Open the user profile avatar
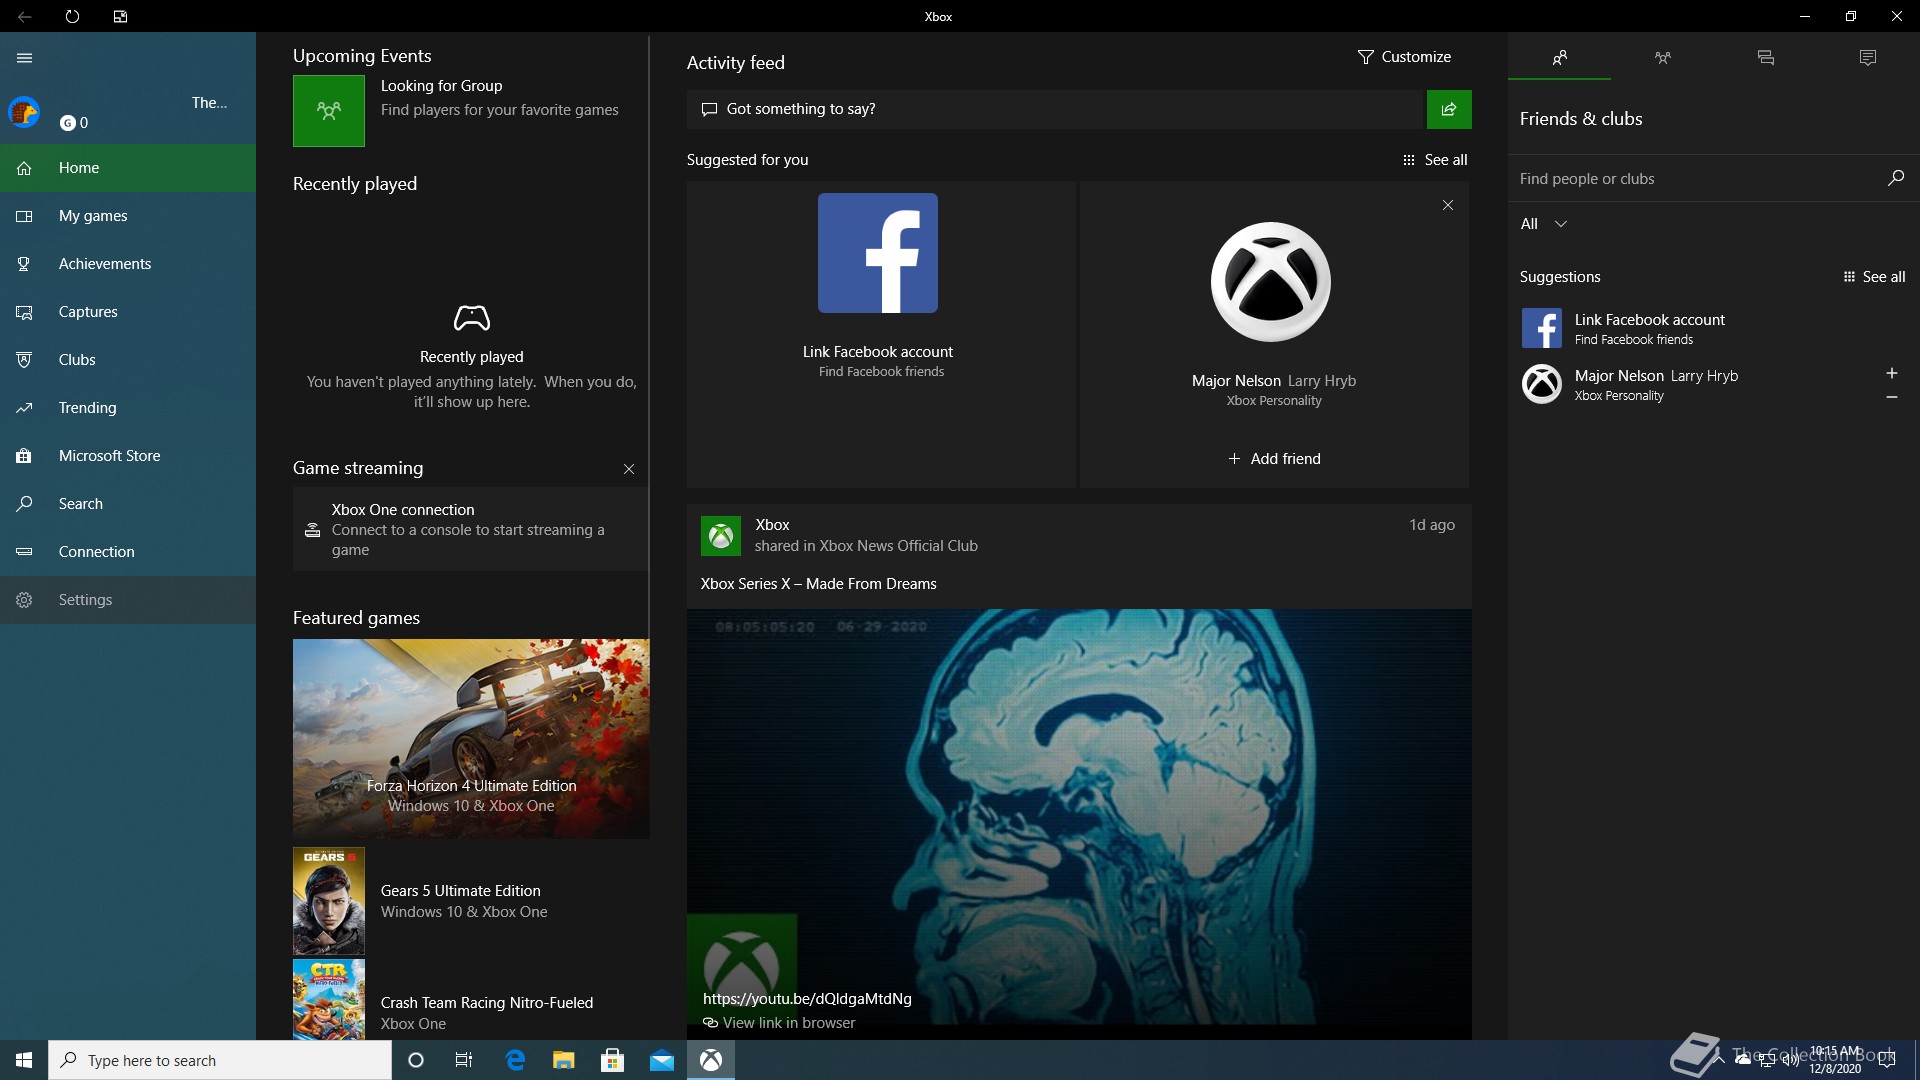1920x1080 pixels. coord(24,112)
